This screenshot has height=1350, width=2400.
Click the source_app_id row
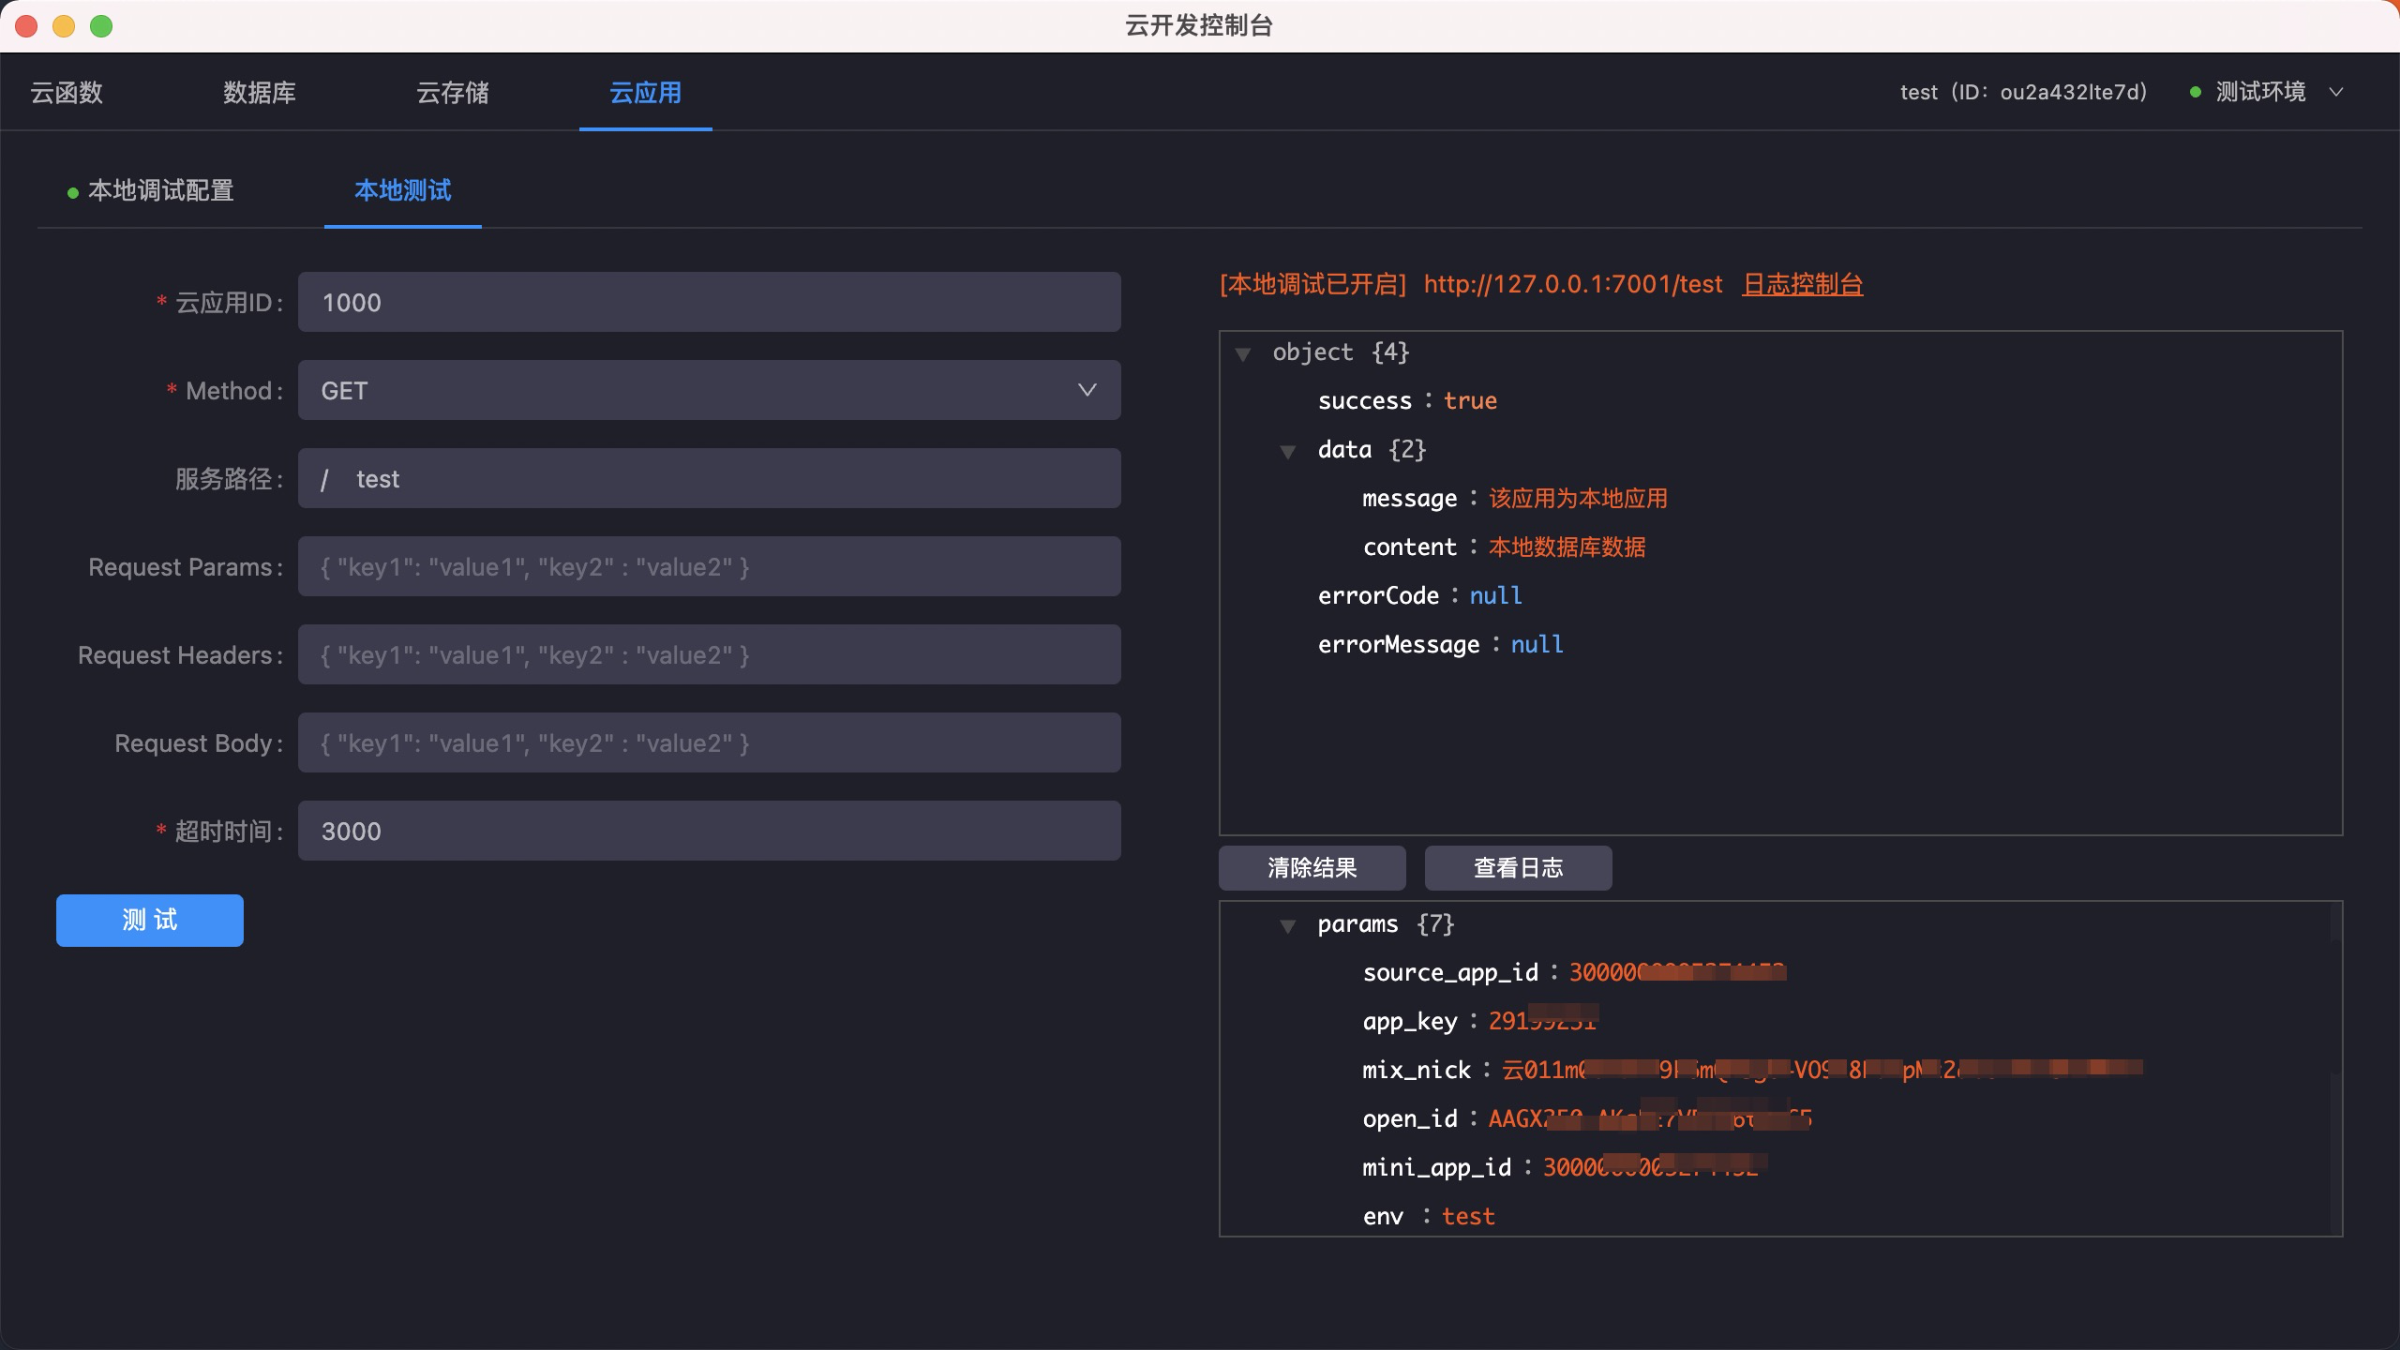pyautogui.click(x=1574, y=972)
